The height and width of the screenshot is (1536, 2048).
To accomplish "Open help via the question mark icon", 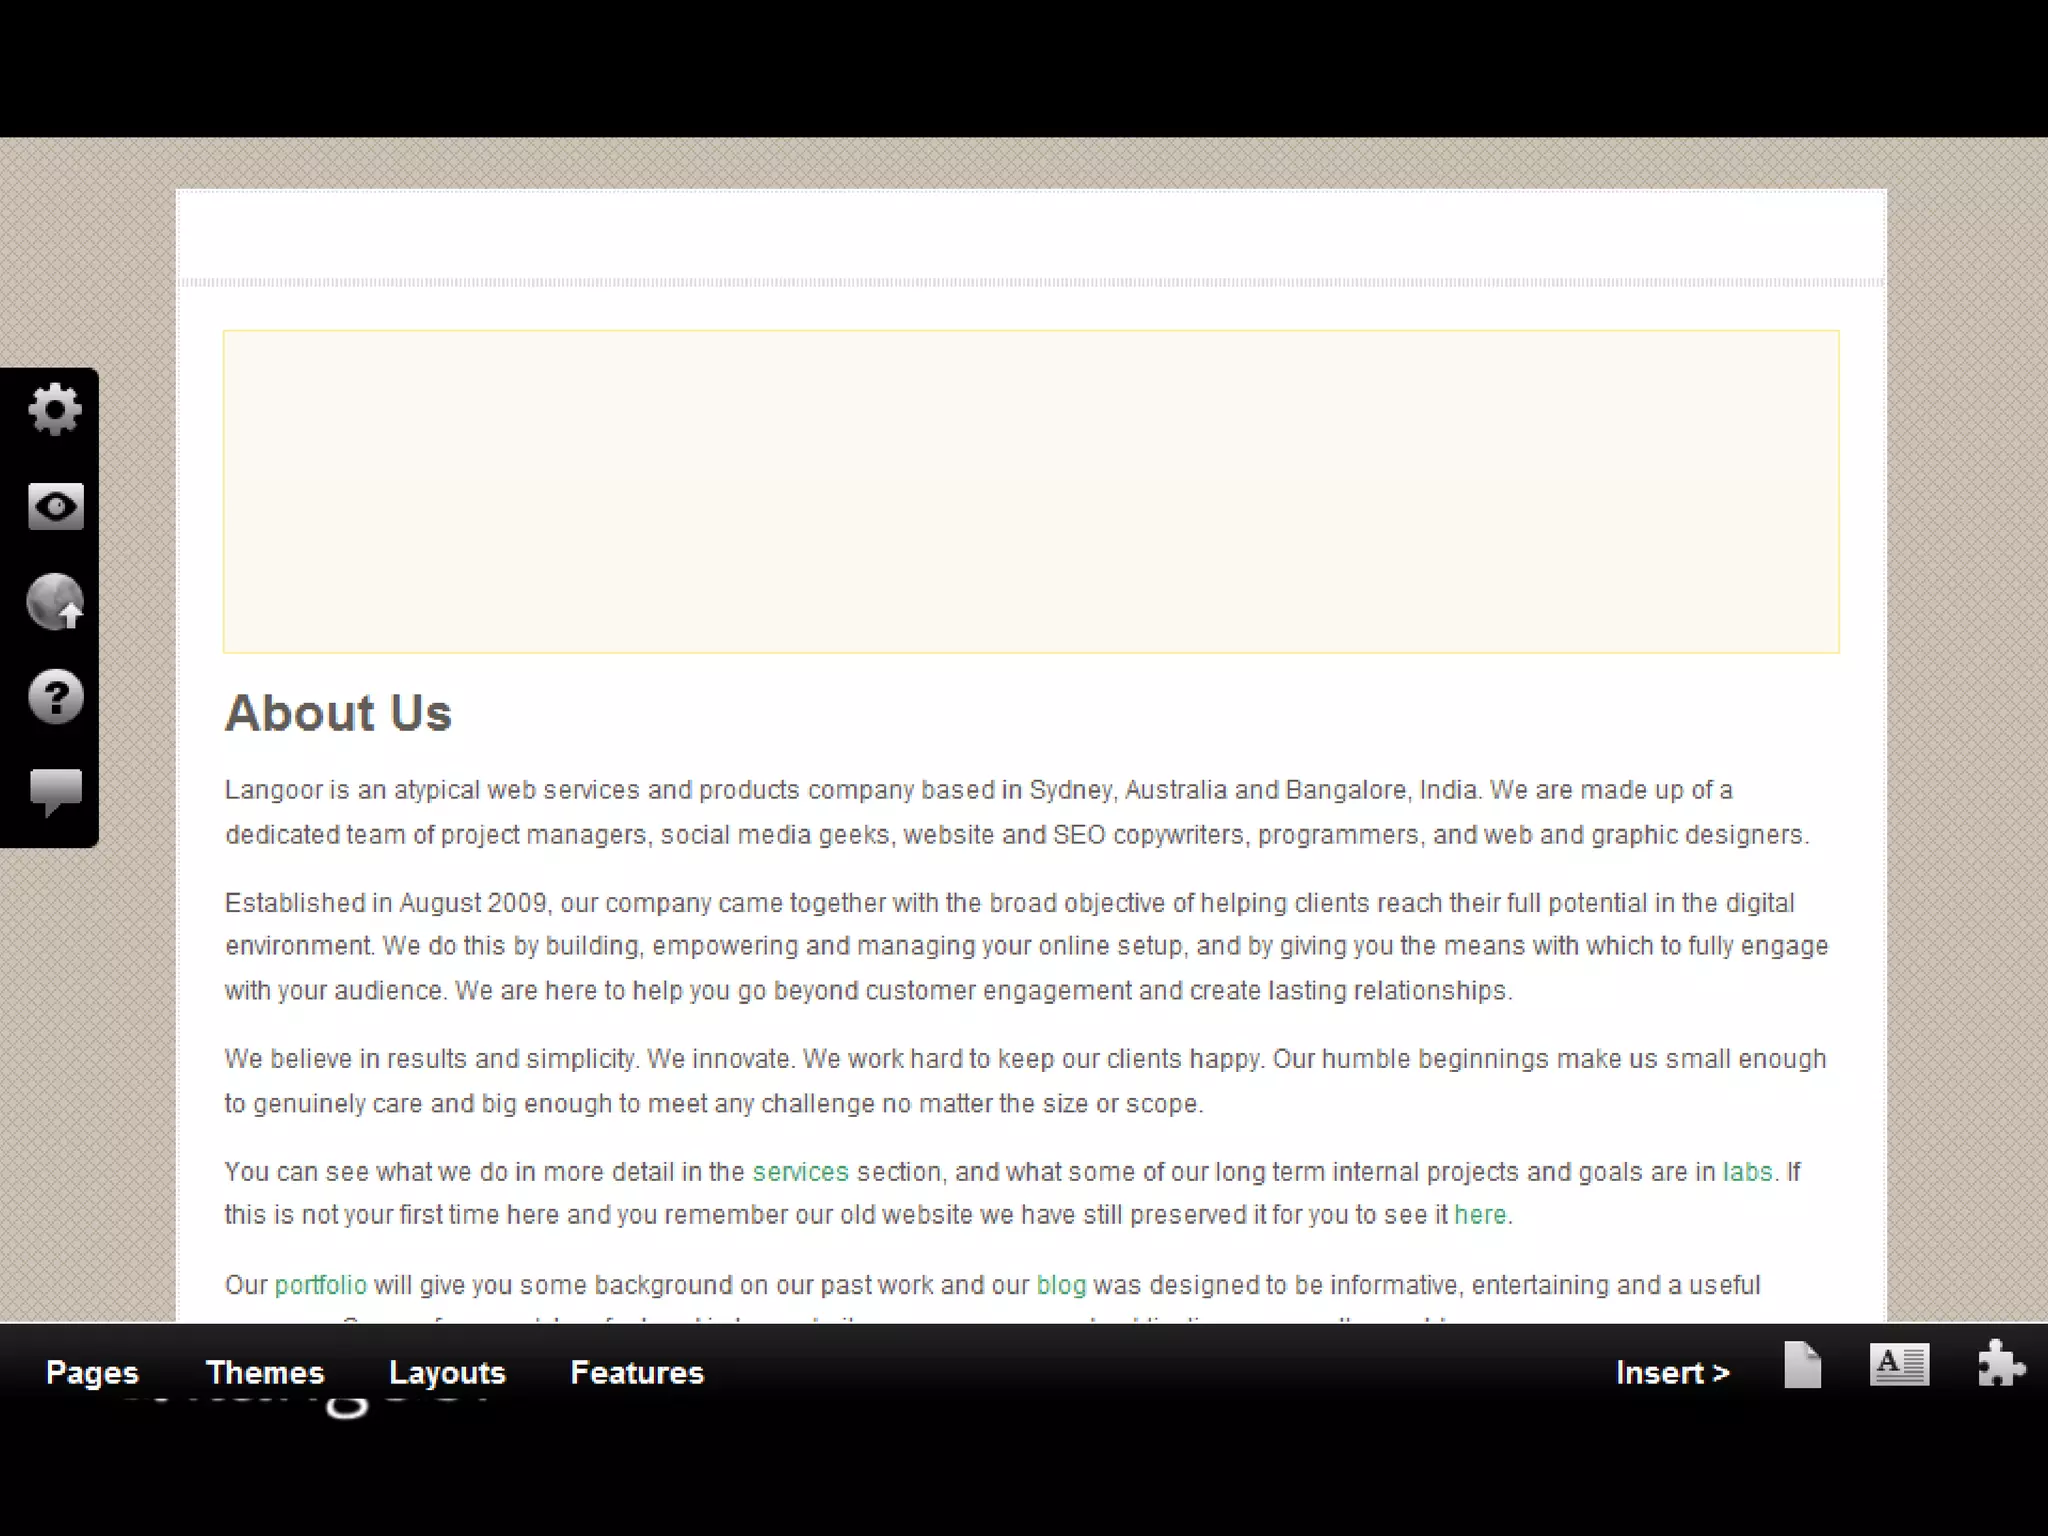I will coord(55,696).
